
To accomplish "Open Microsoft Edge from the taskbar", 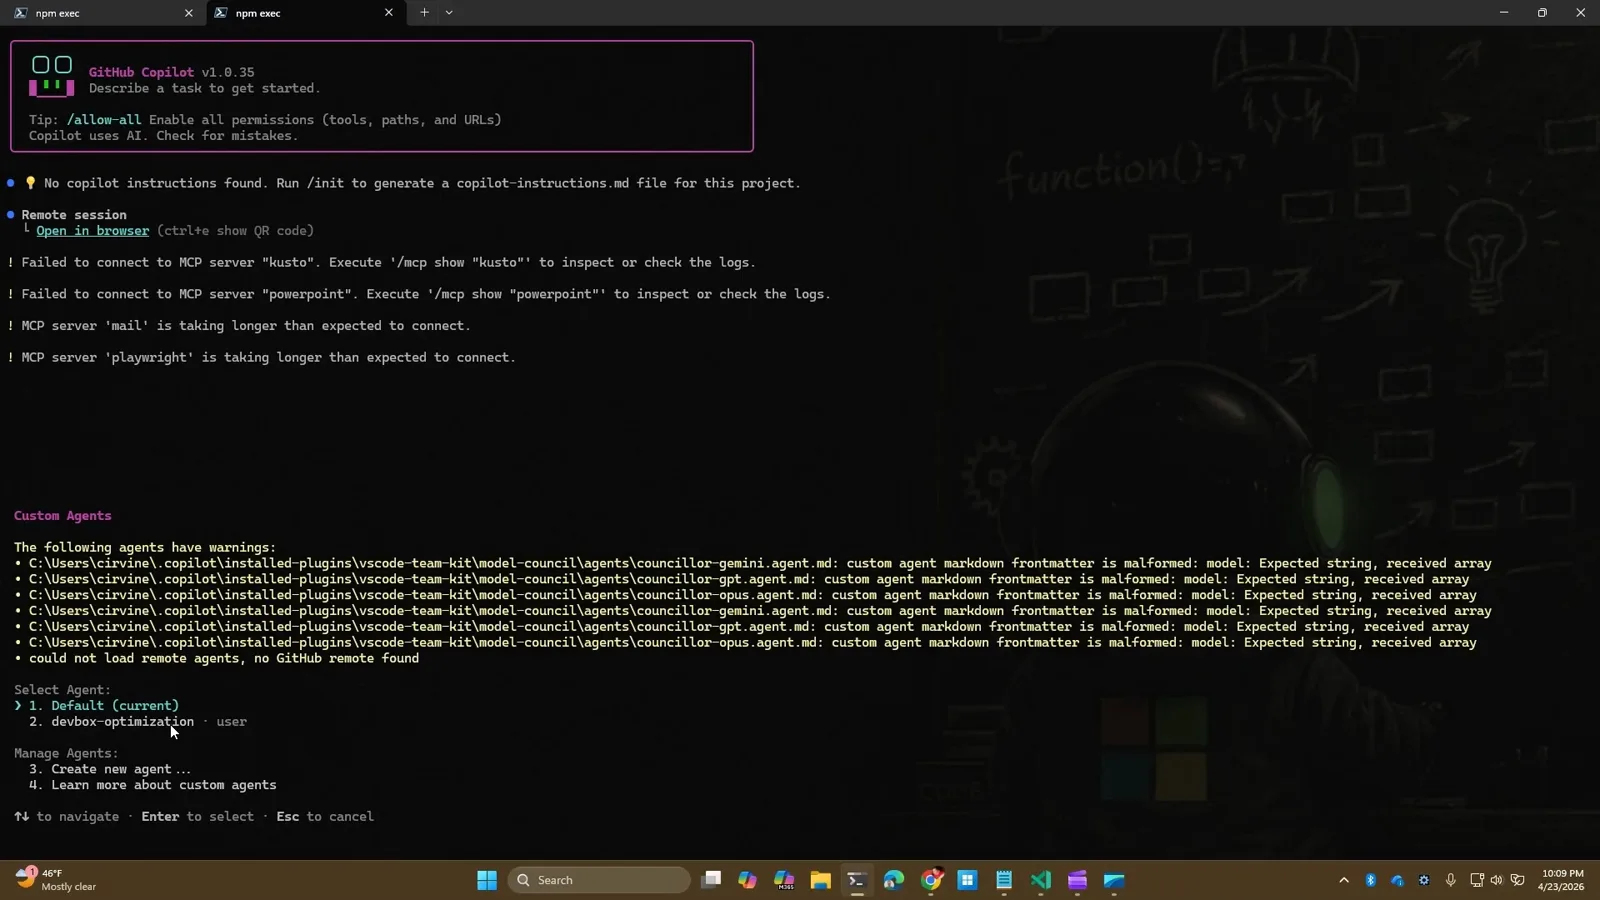I will [894, 880].
